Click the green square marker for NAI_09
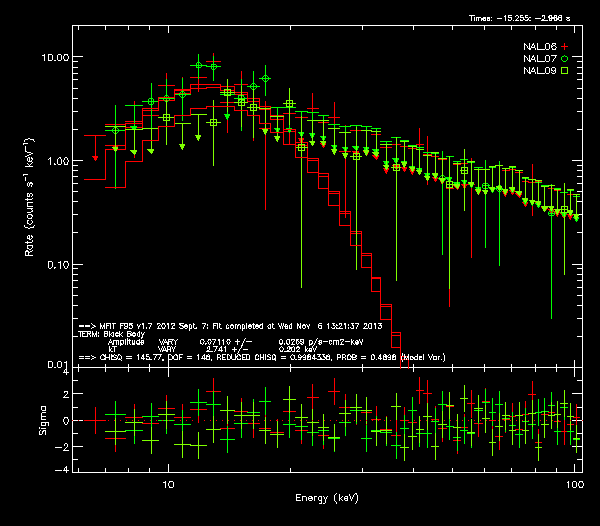 coord(564,71)
